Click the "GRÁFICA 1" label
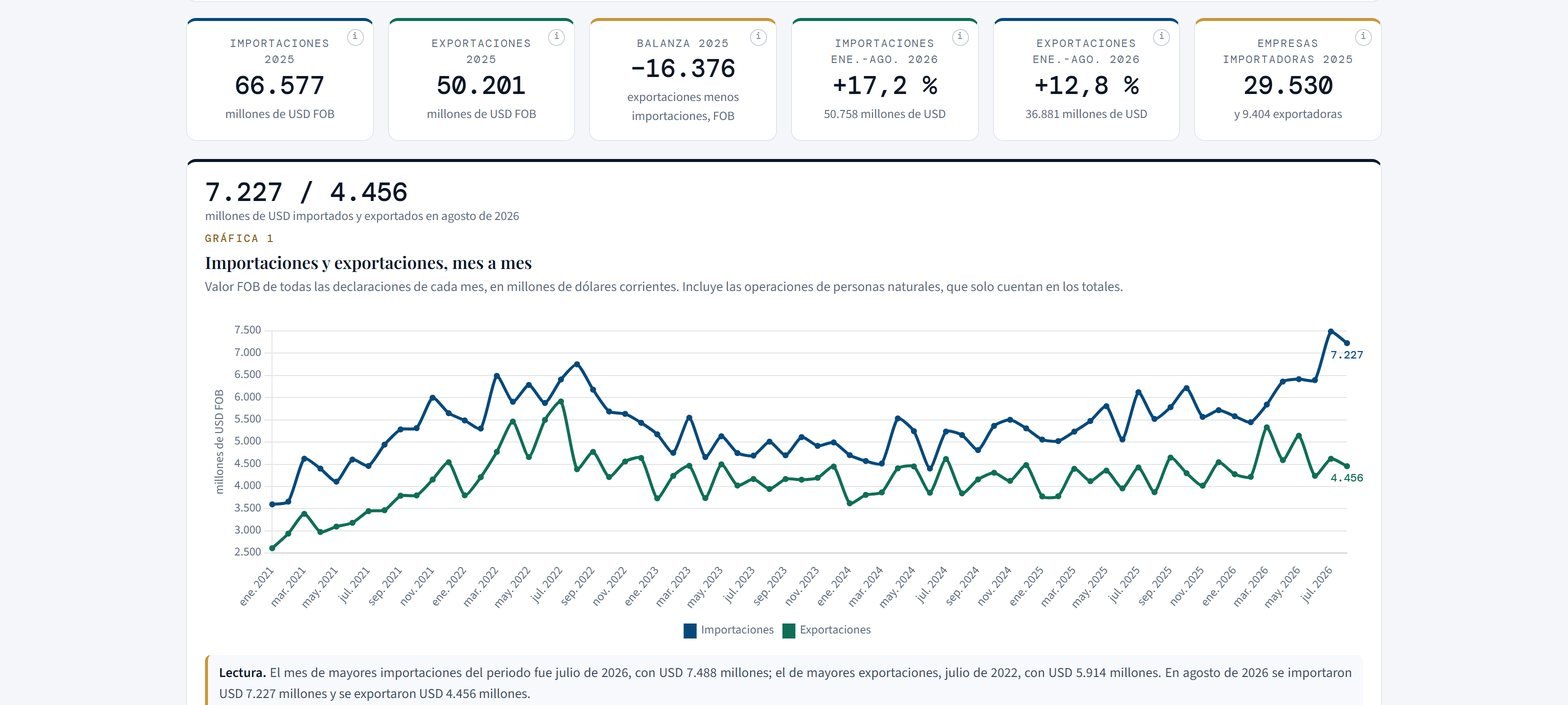The width and height of the screenshot is (1568, 705). 239,239
